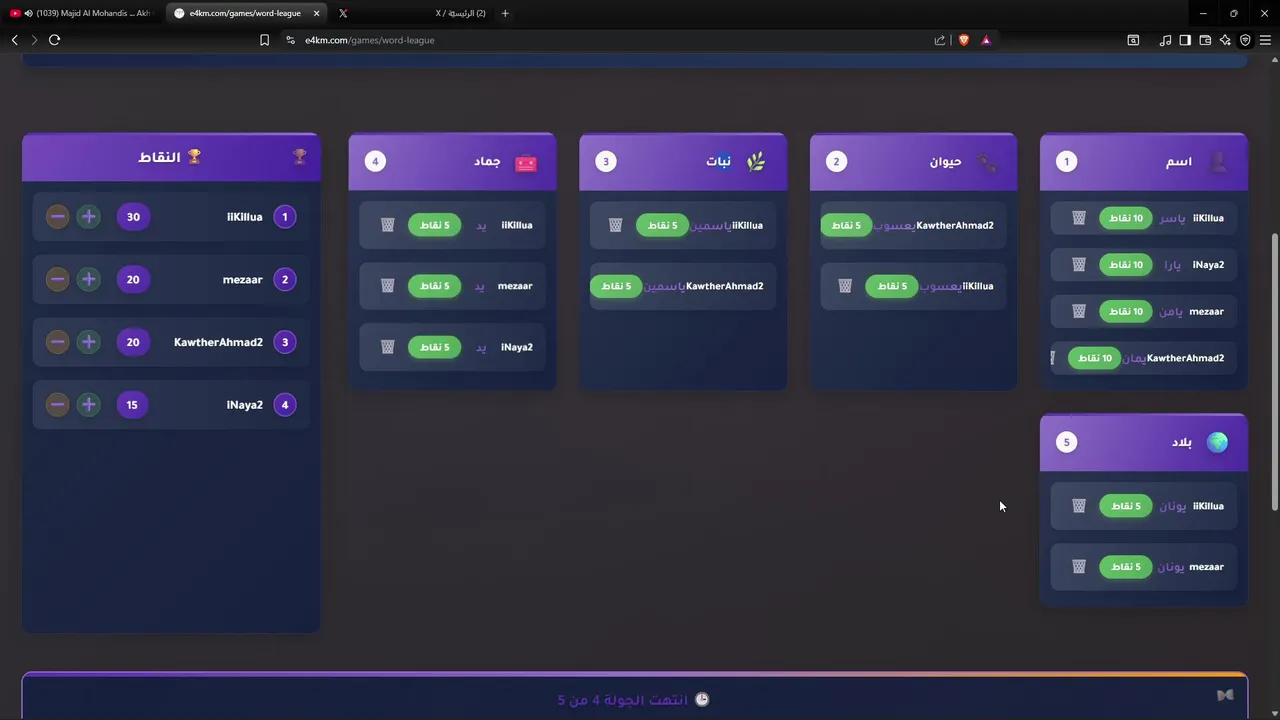The image size is (1280, 720).
Task: Subtract points from iiKillua's score
Action: 58,217
